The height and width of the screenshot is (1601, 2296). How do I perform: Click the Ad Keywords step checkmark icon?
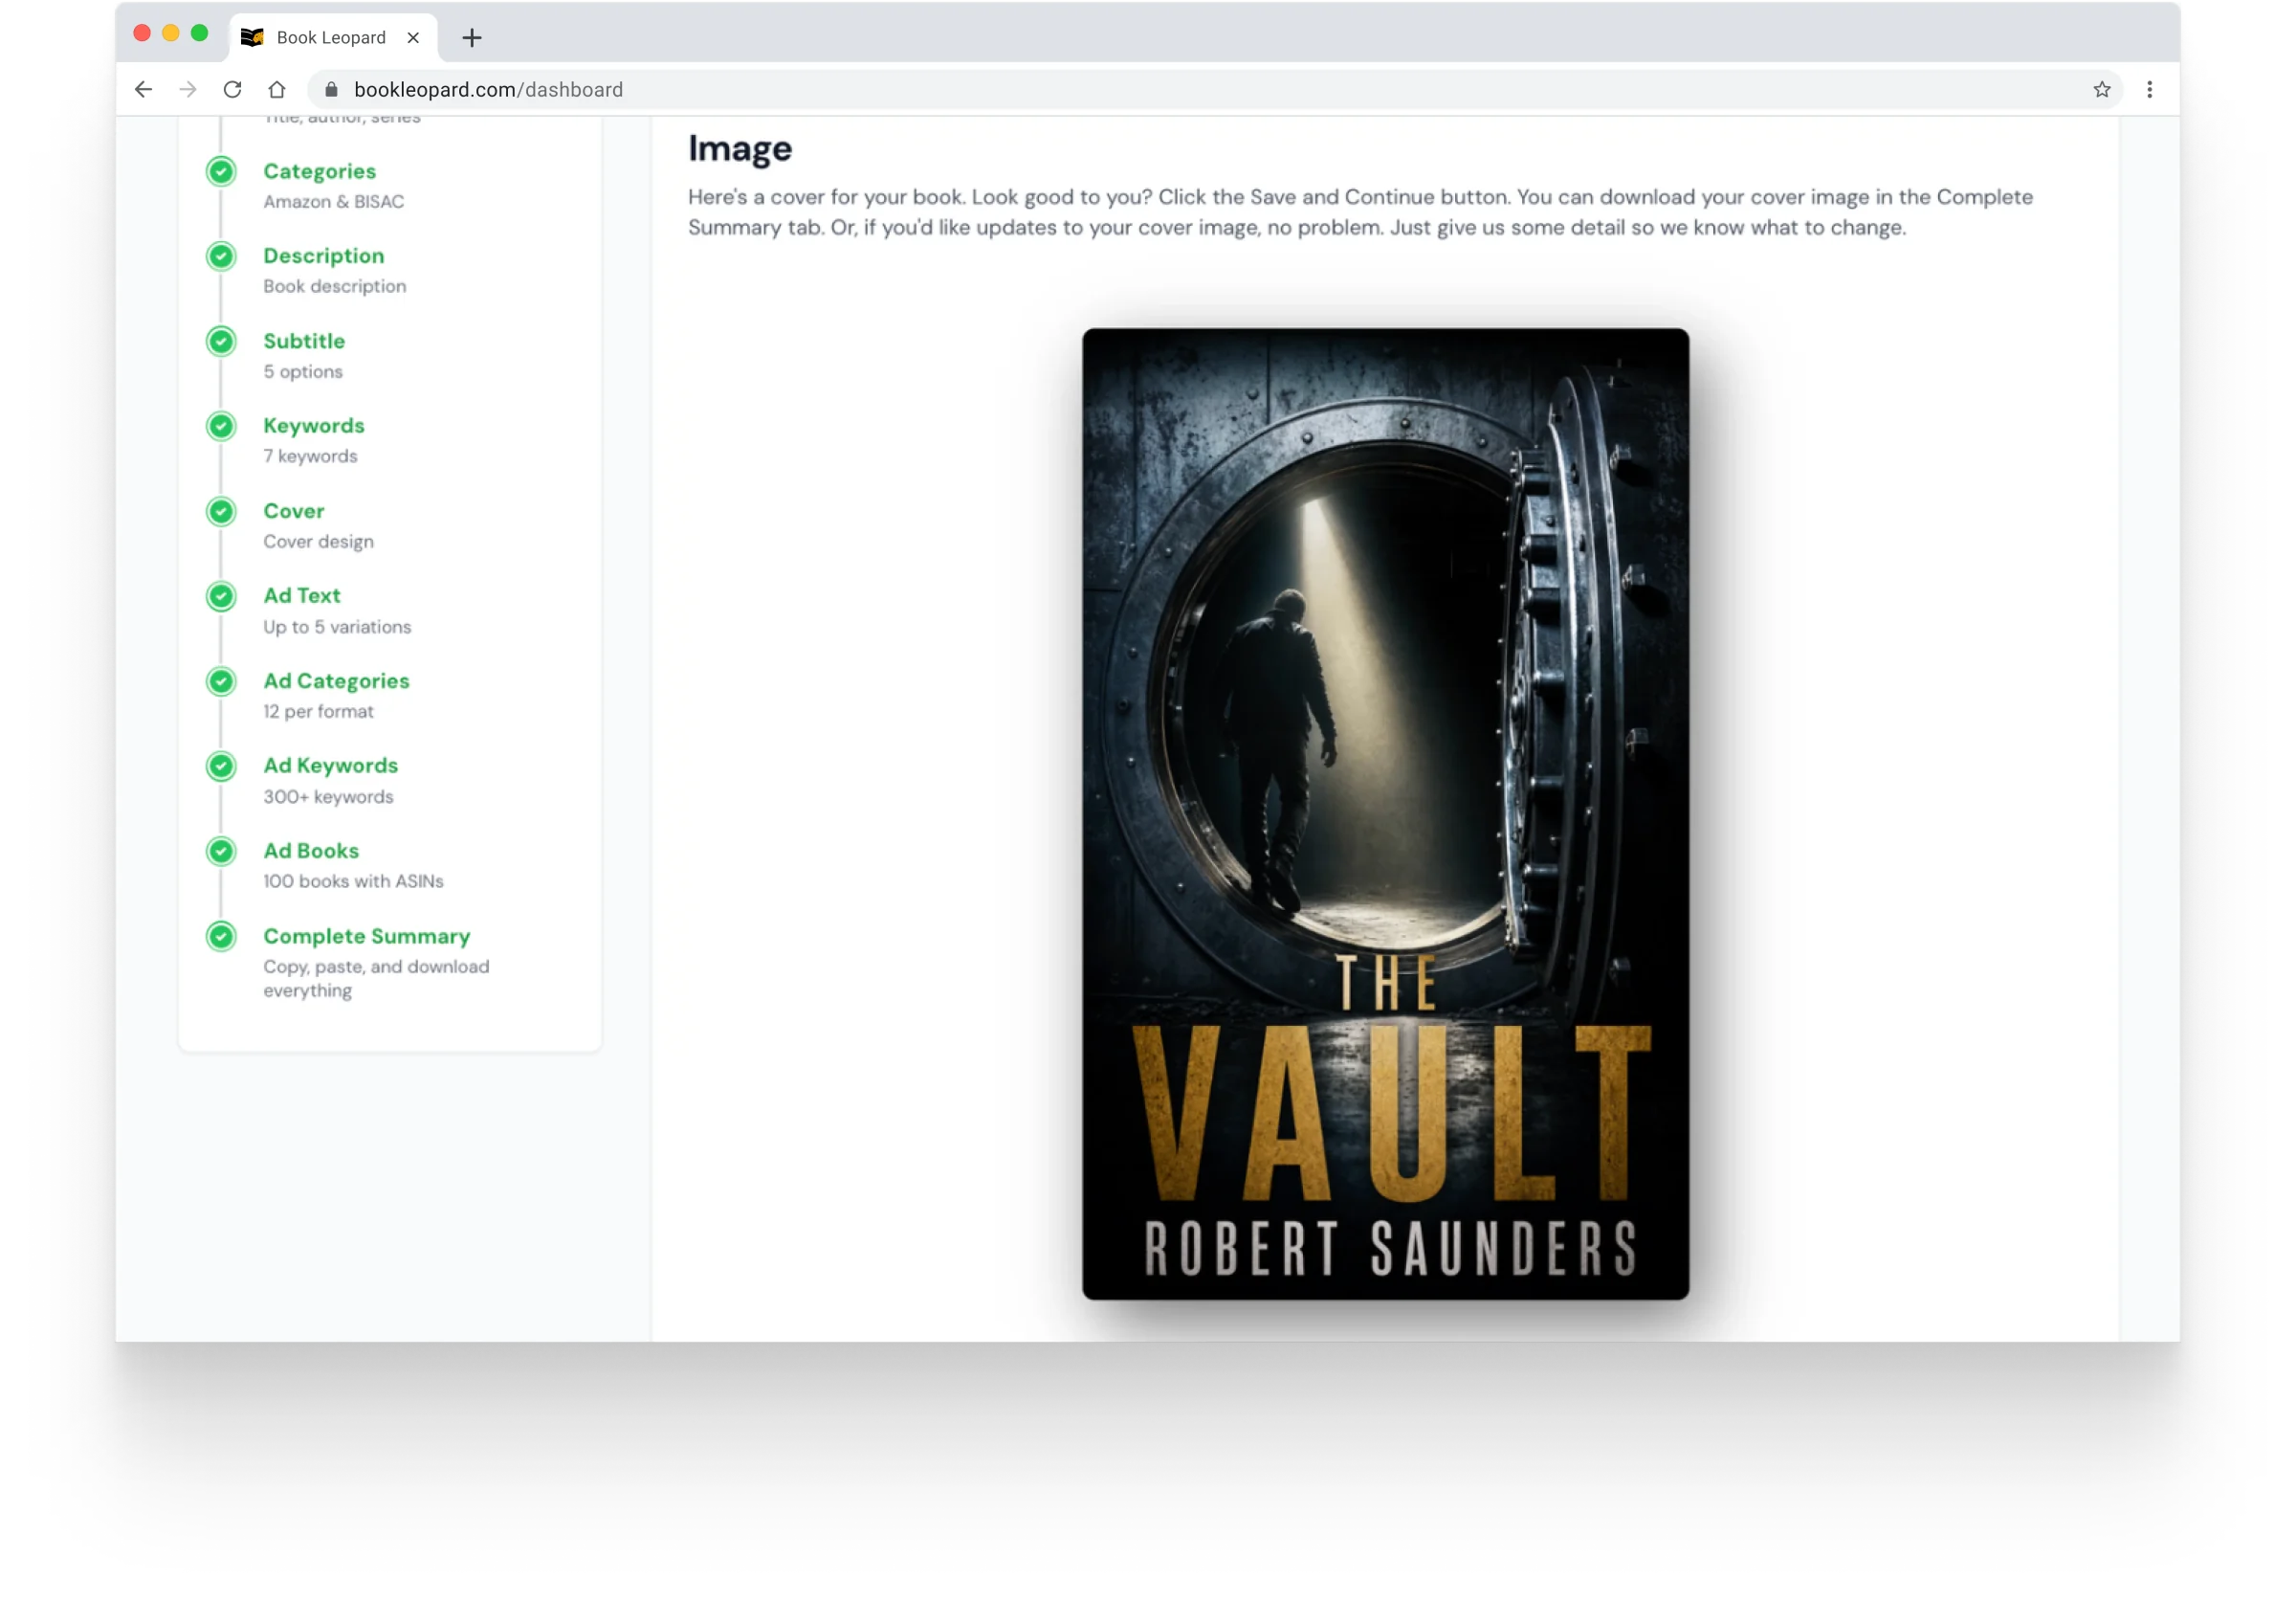pos(221,767)
